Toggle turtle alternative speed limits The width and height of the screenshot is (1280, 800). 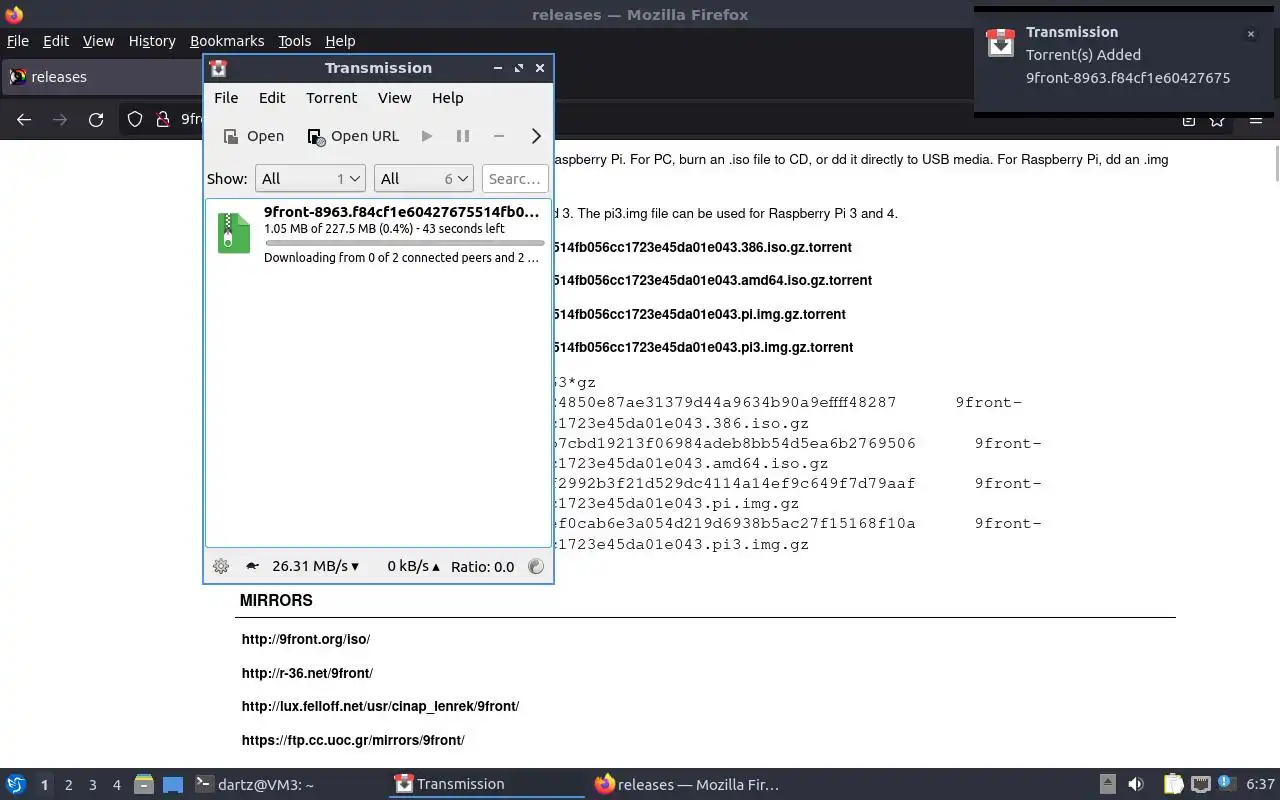[x=252, y=566]
